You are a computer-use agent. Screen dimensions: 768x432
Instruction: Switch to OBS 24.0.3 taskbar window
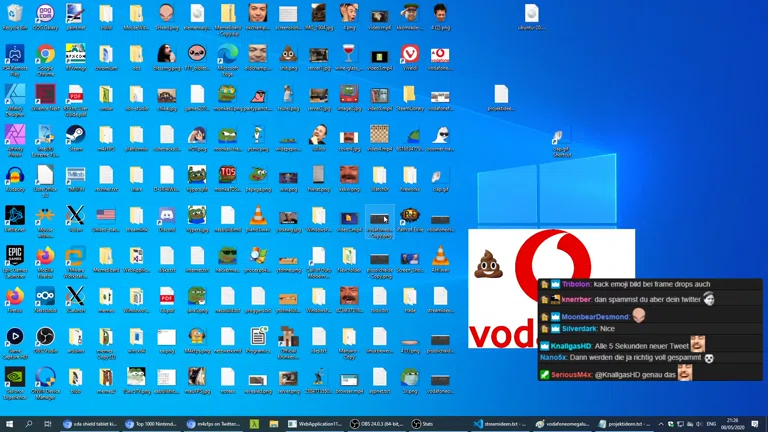(x=379, y=424)
